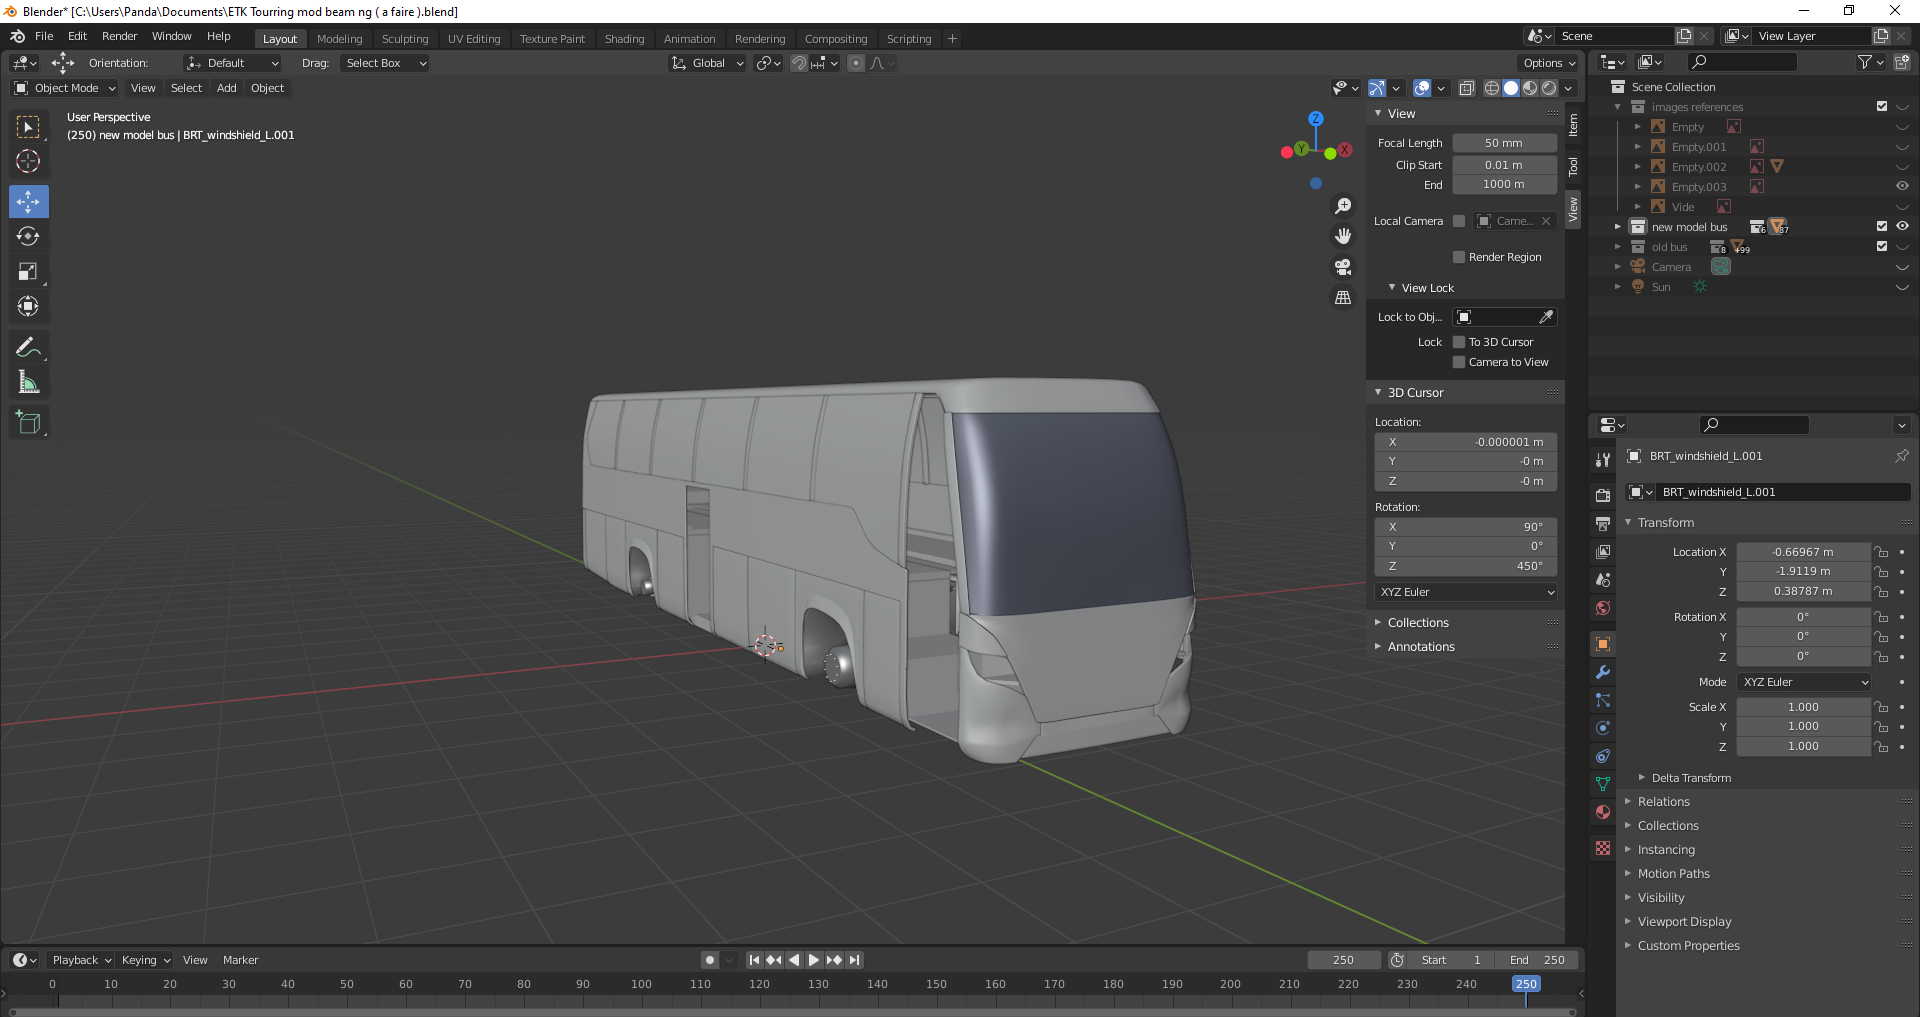Toggle snapping magnet in header
1920x1017 pixels.
pos(798,63)
